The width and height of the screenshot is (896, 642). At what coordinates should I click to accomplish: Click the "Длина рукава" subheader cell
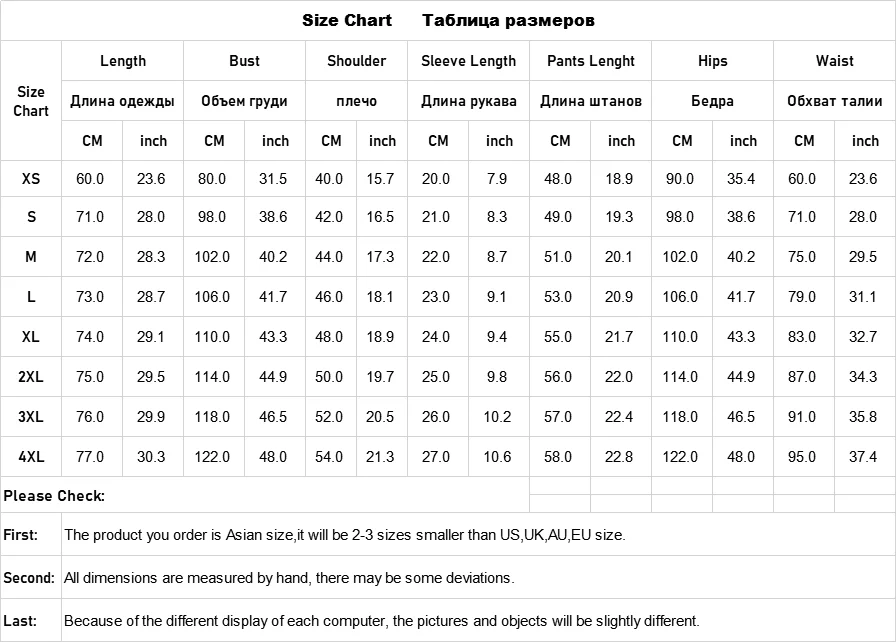(468, 101)
